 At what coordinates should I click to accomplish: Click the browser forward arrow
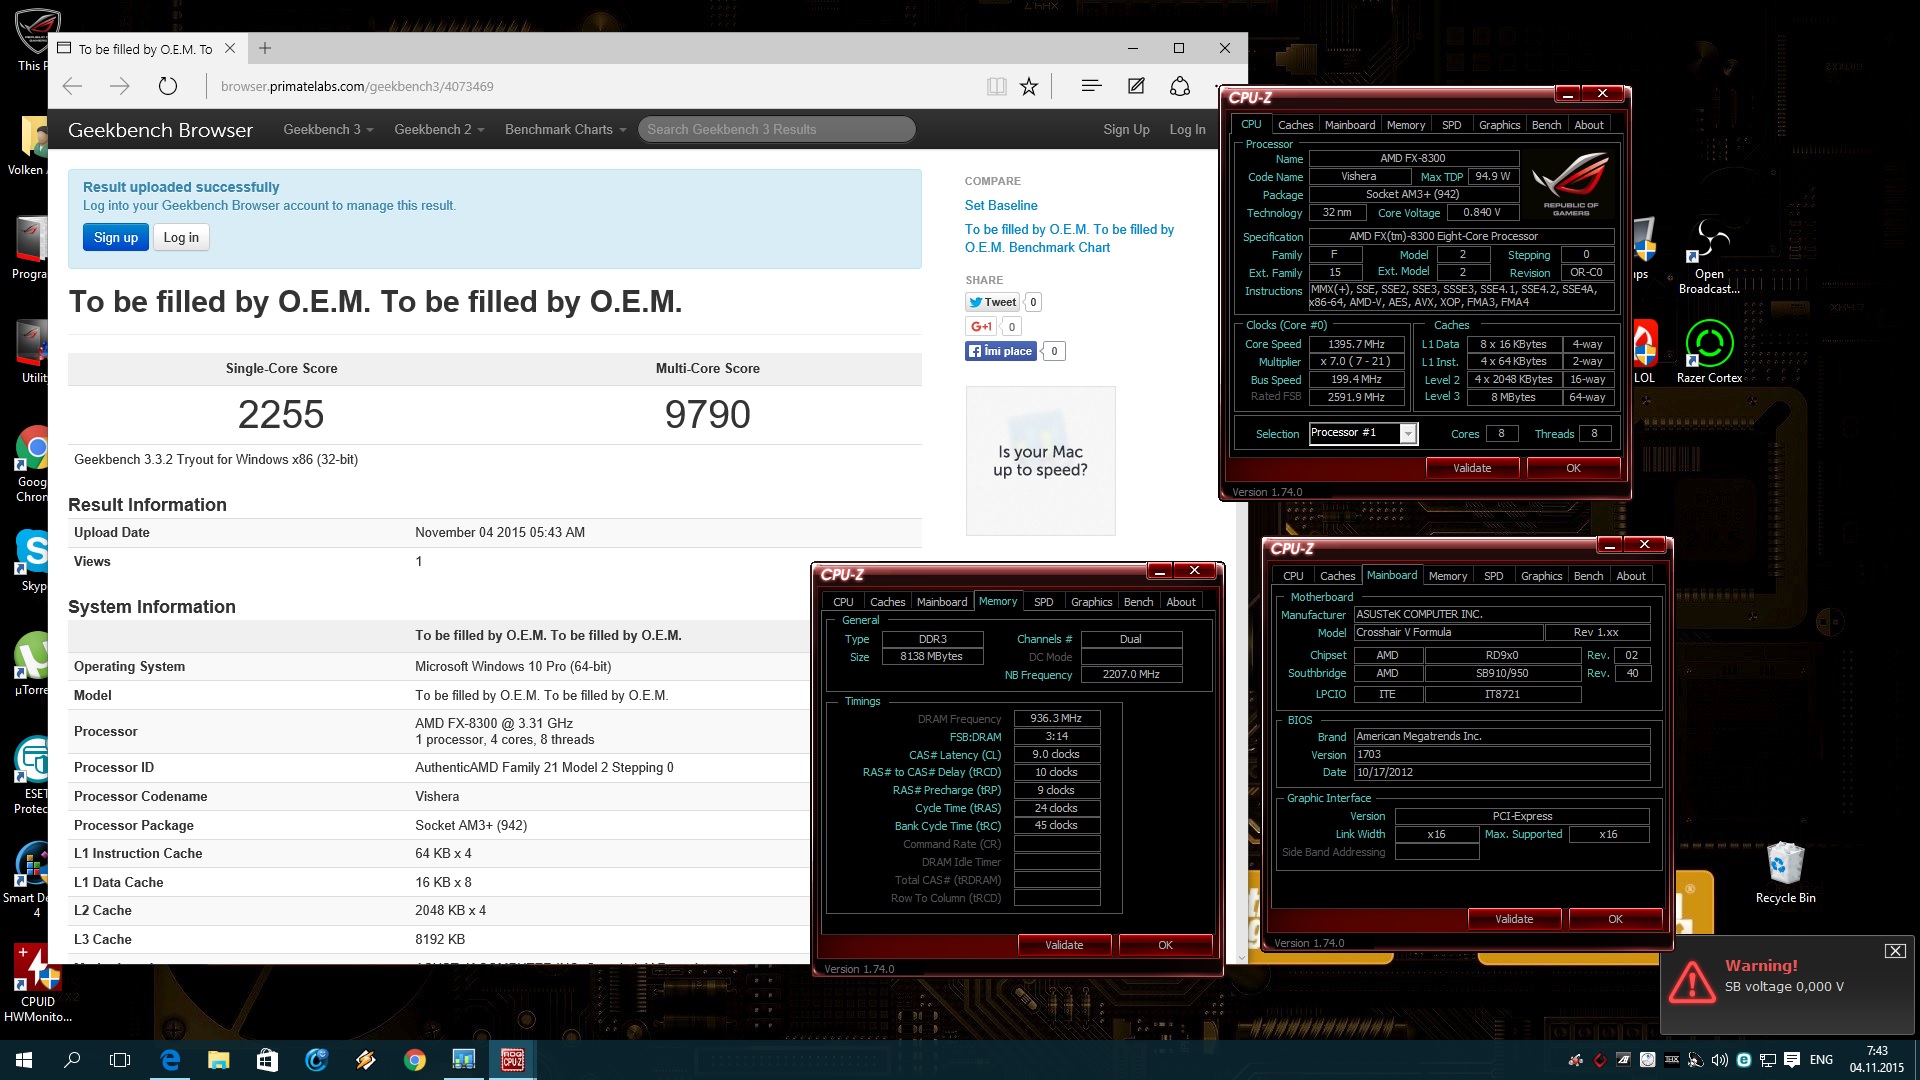coord(120,86)
